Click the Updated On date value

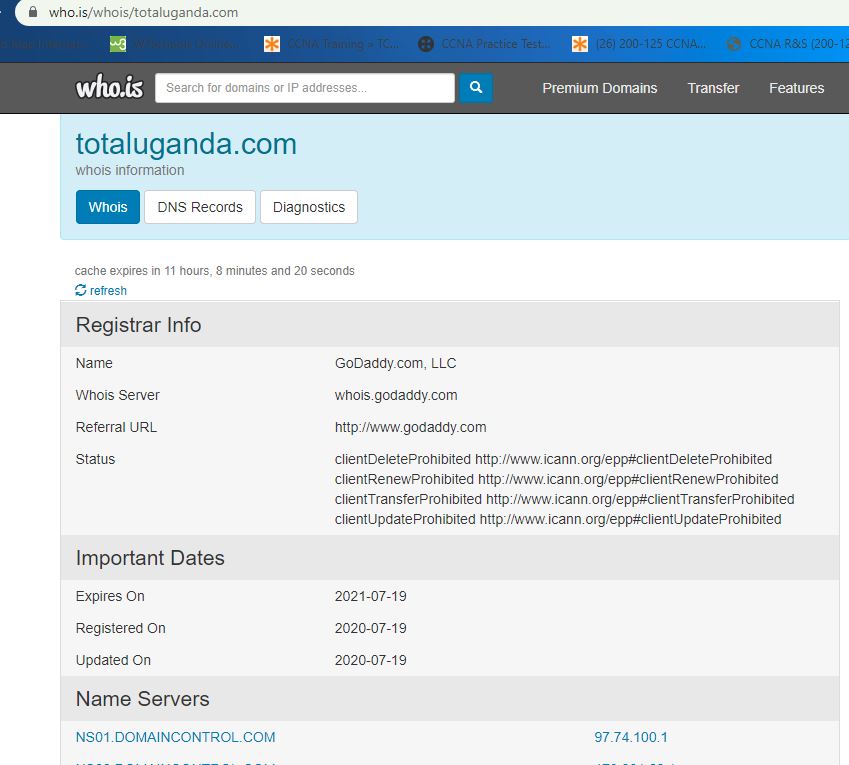click(370, 660)
